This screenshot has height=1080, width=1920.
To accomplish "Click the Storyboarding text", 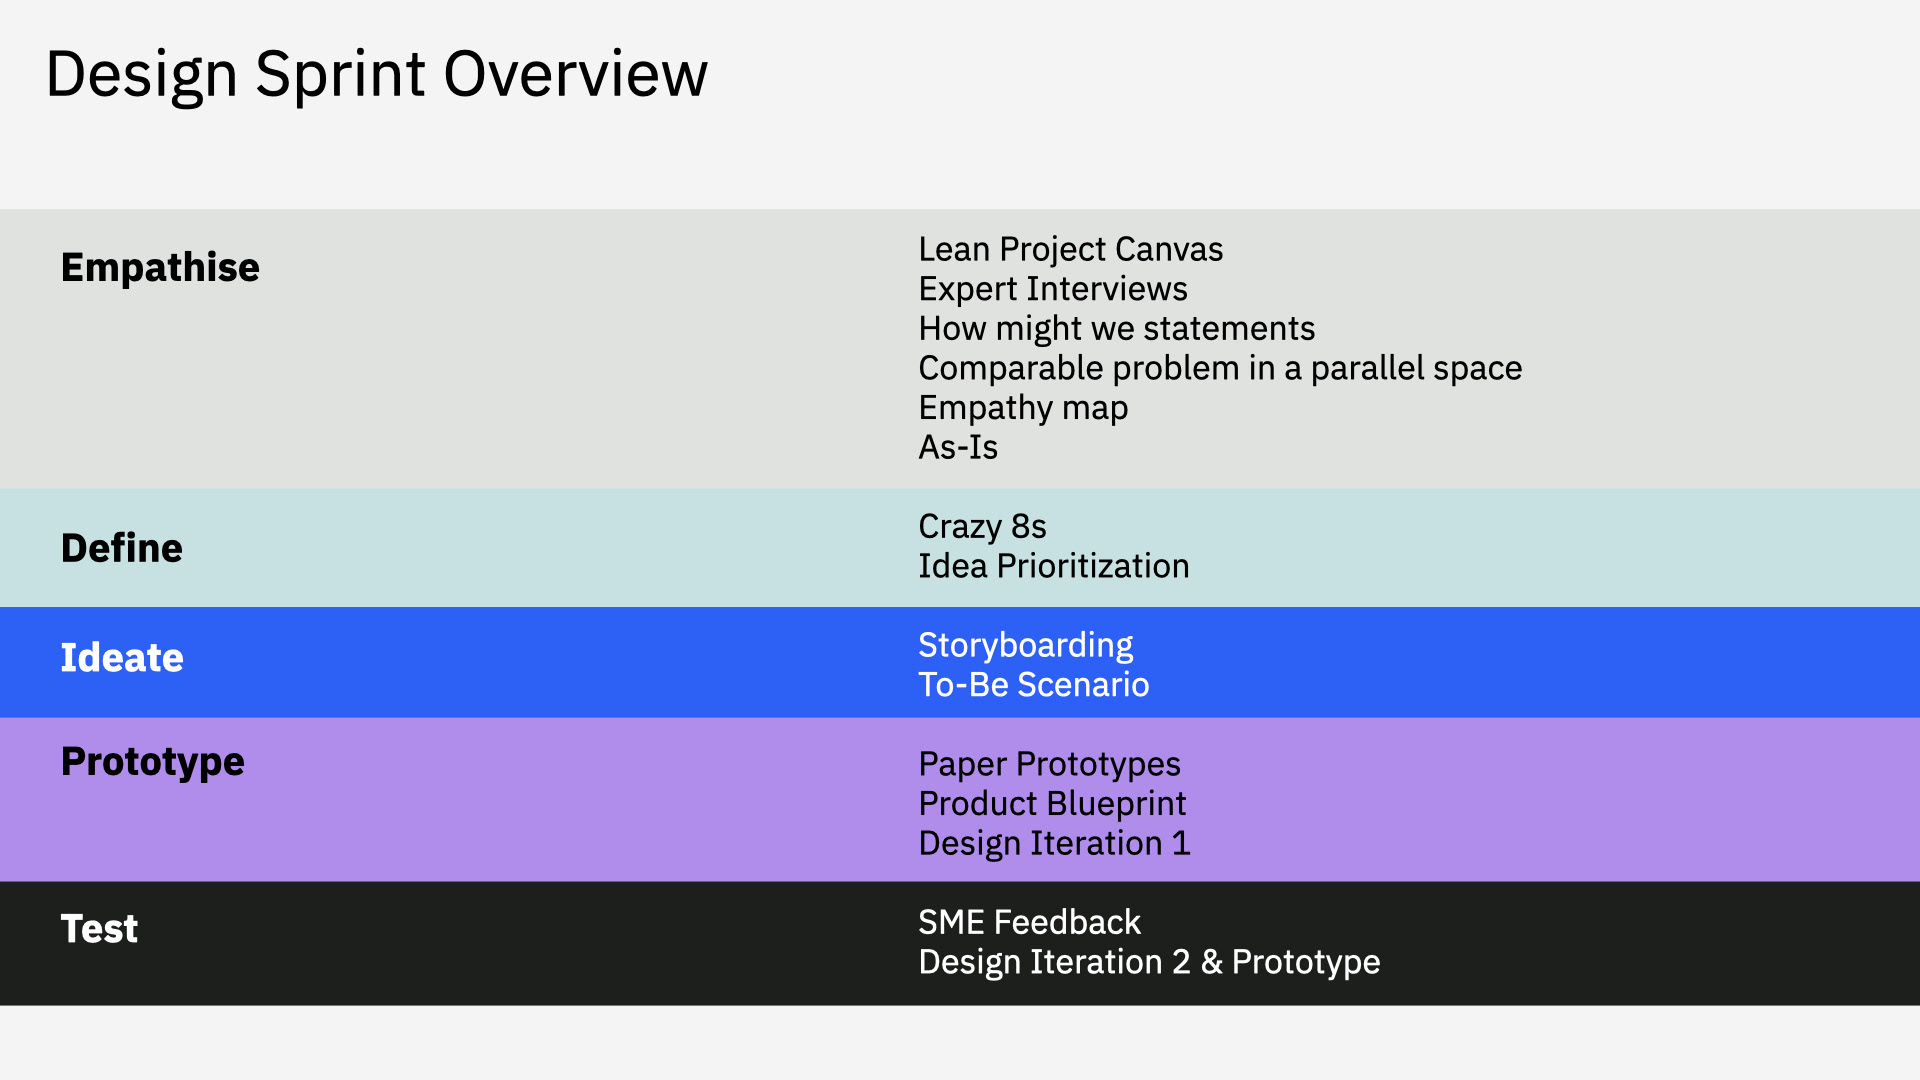I will click(x=1026, y=647).
